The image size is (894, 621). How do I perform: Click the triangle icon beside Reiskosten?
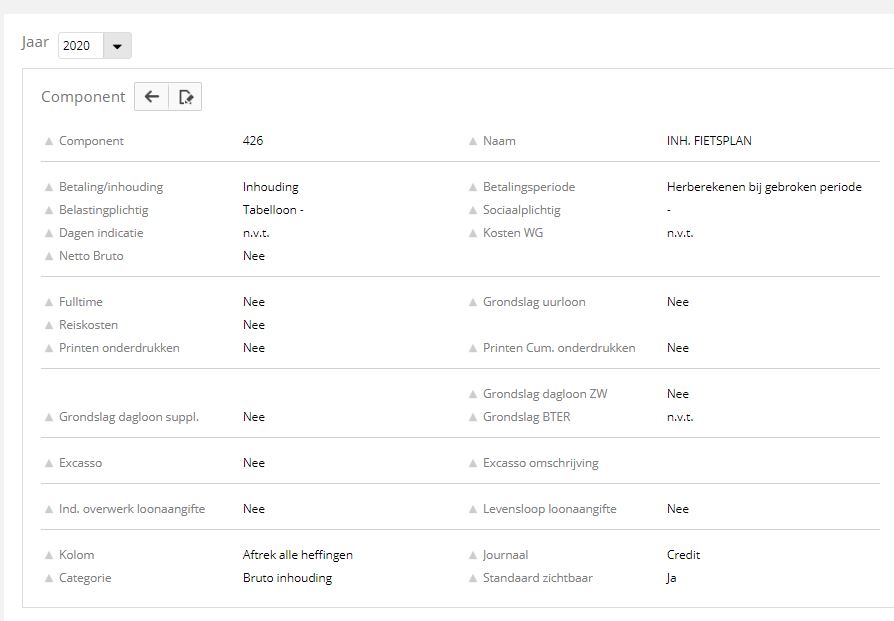click(x=49, y=325)
